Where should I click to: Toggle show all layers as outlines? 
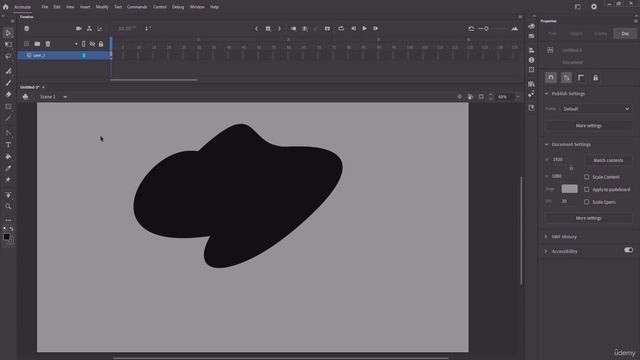84,44
